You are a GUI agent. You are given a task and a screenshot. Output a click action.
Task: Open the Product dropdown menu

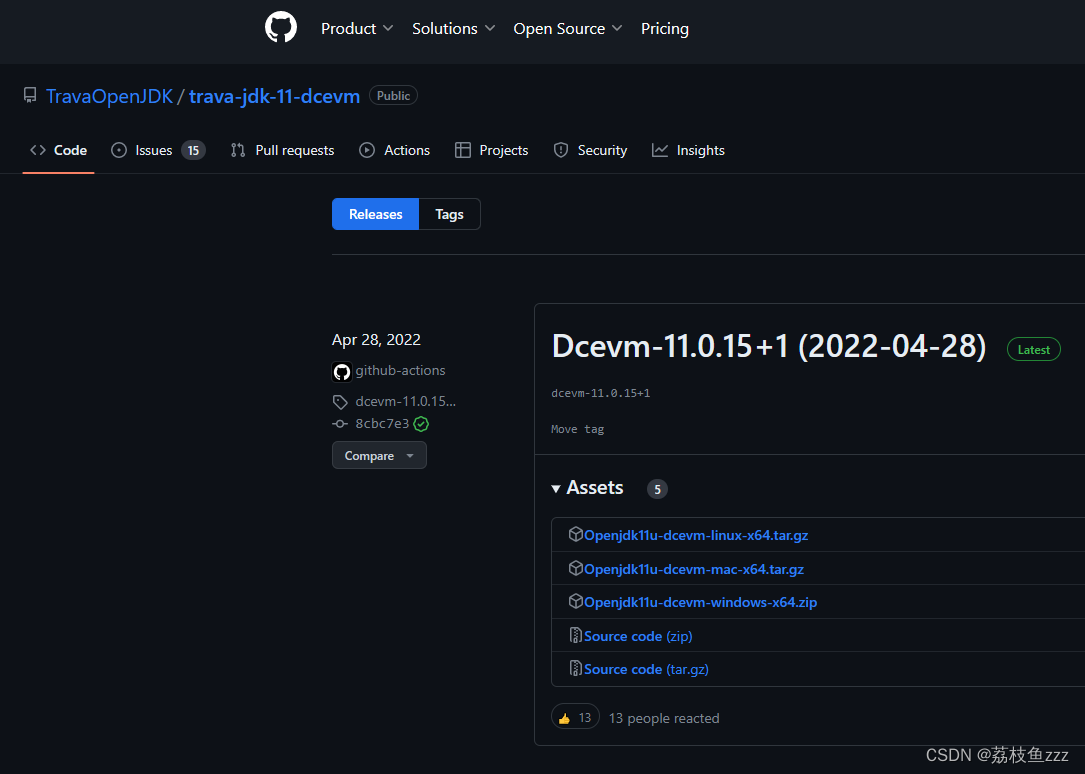[x=357, y=28]
